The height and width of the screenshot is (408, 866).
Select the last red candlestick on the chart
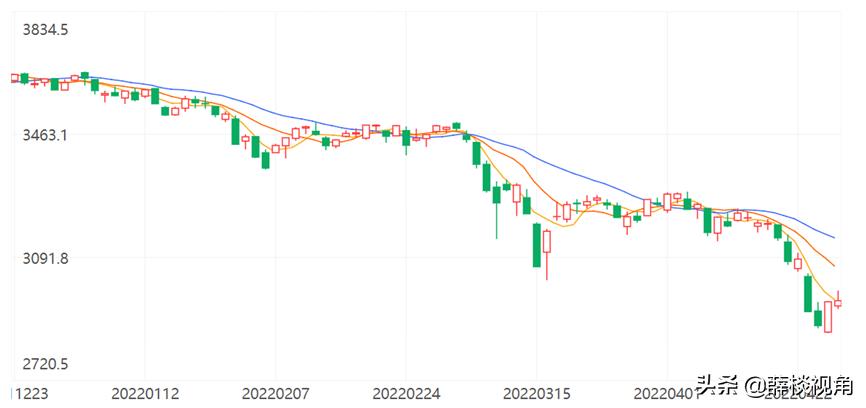[x=838, y=302]
